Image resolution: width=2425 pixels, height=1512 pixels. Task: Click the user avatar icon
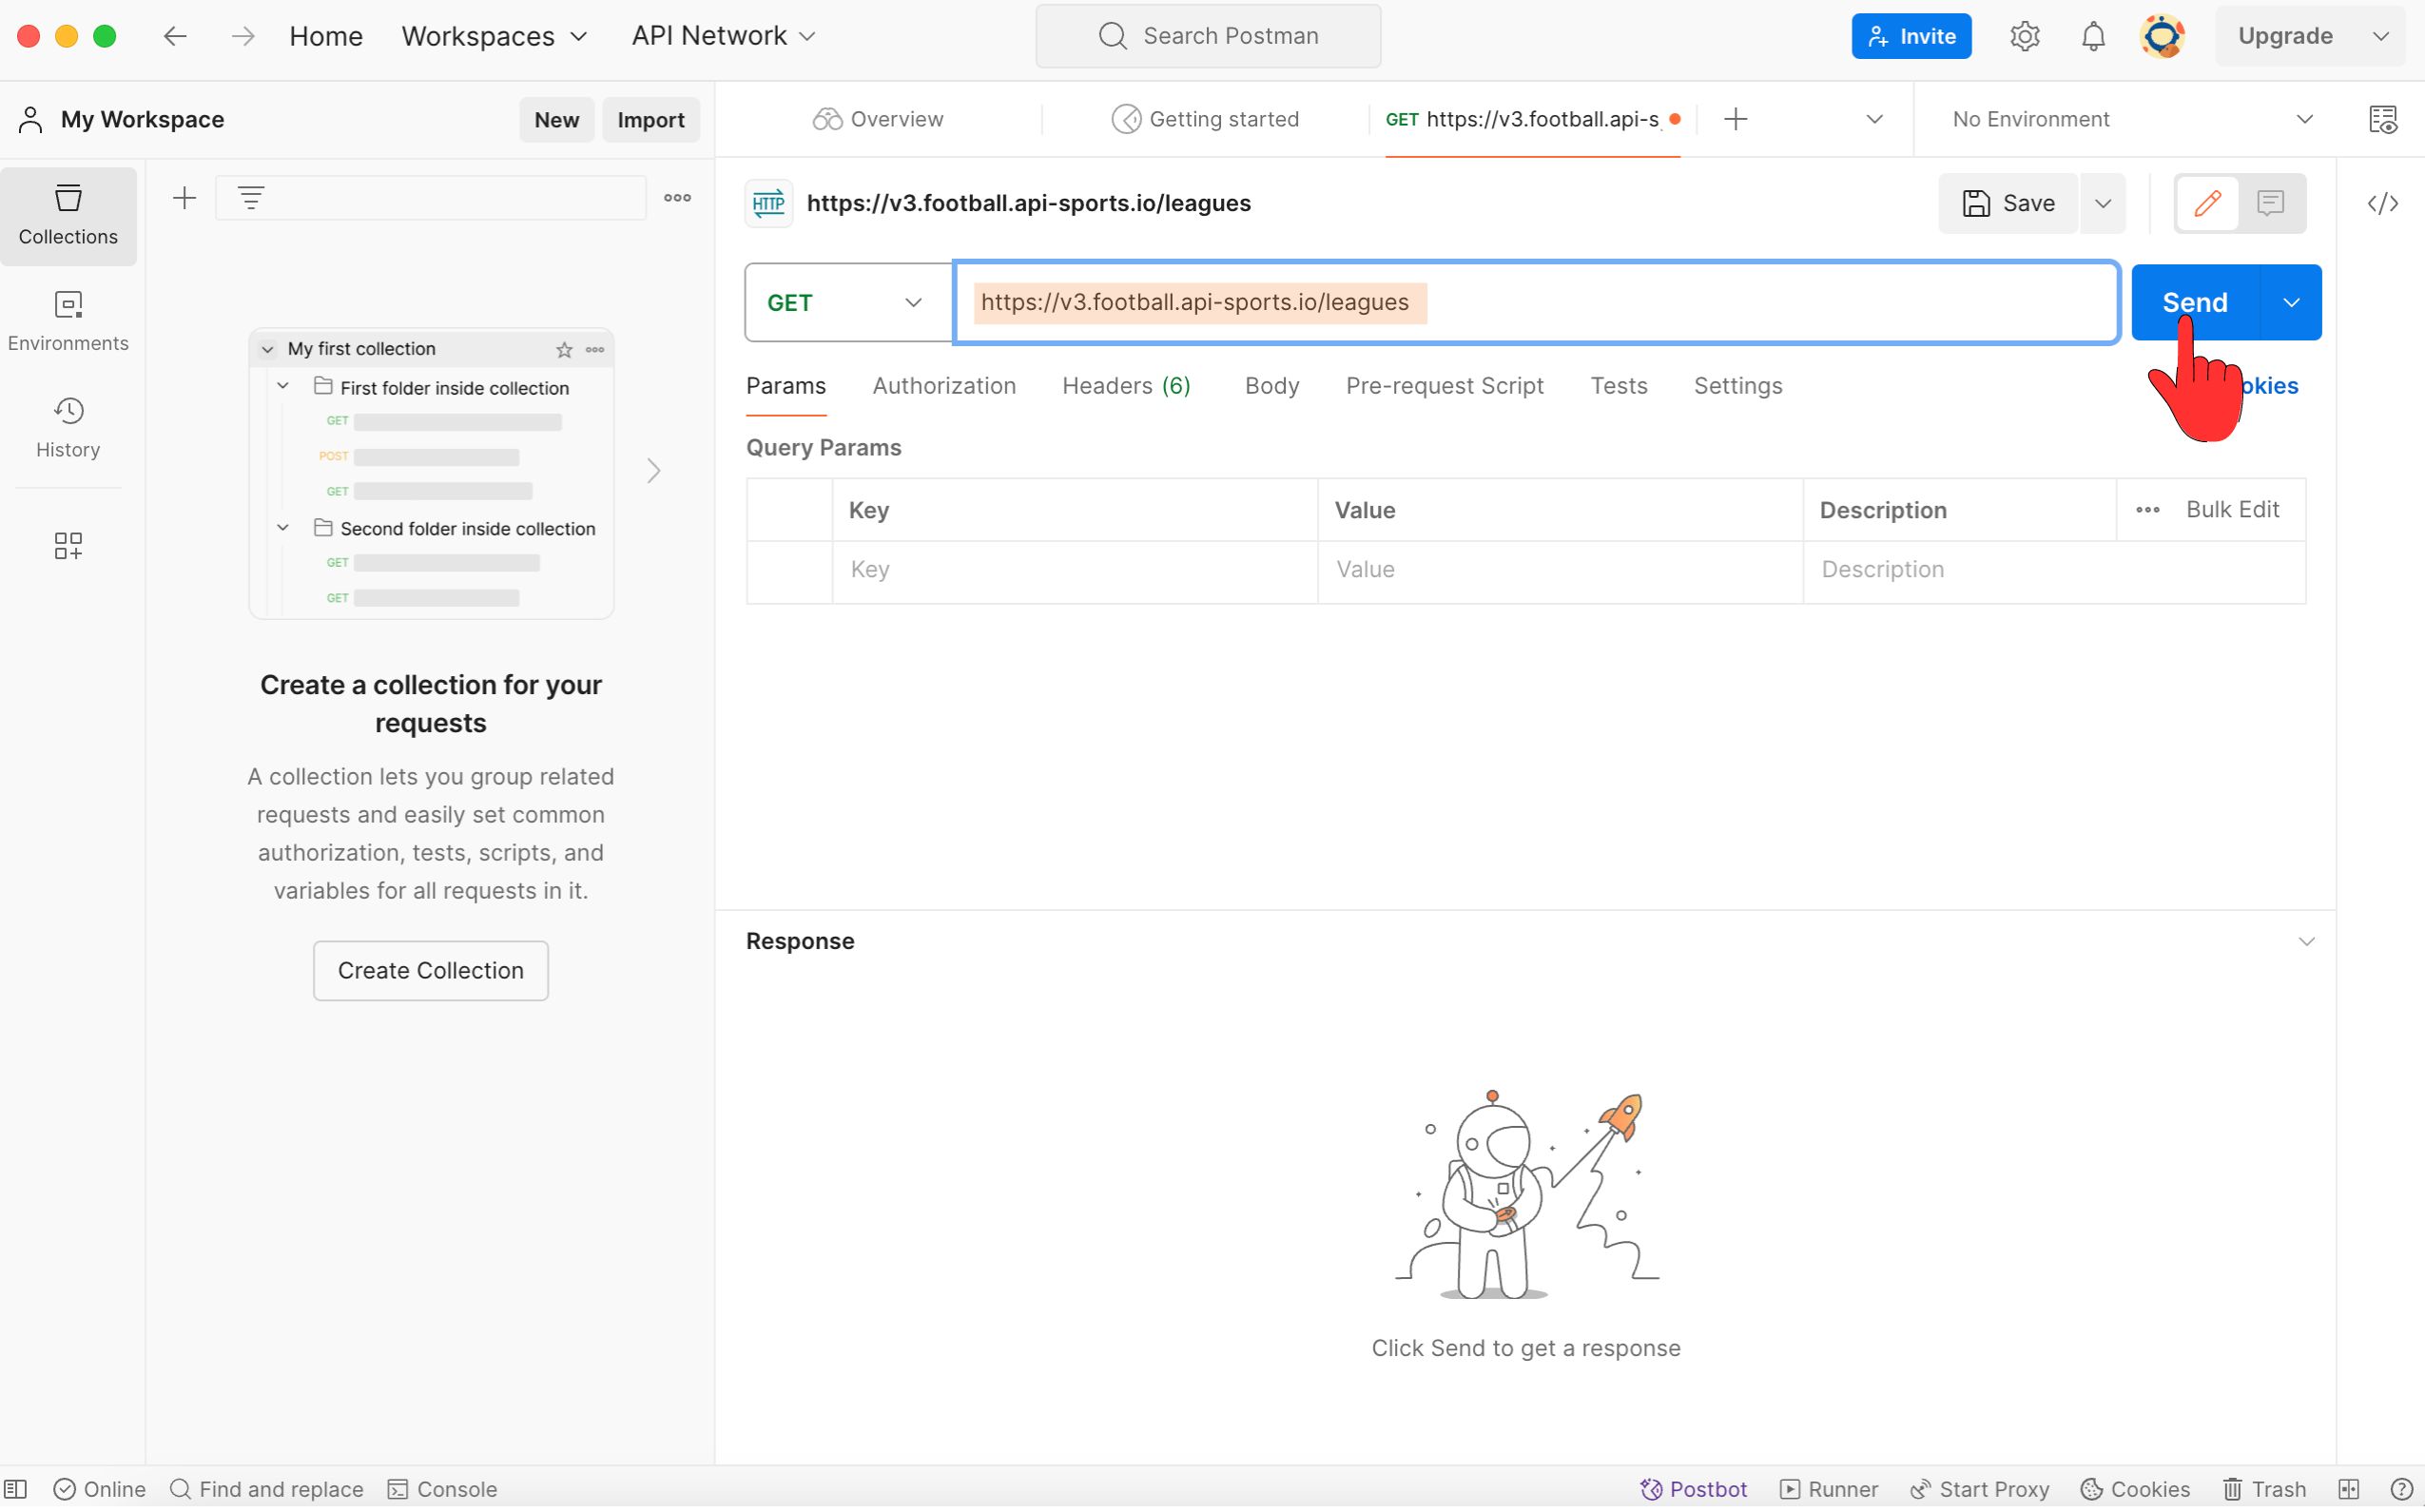[x=2161, y=36]
